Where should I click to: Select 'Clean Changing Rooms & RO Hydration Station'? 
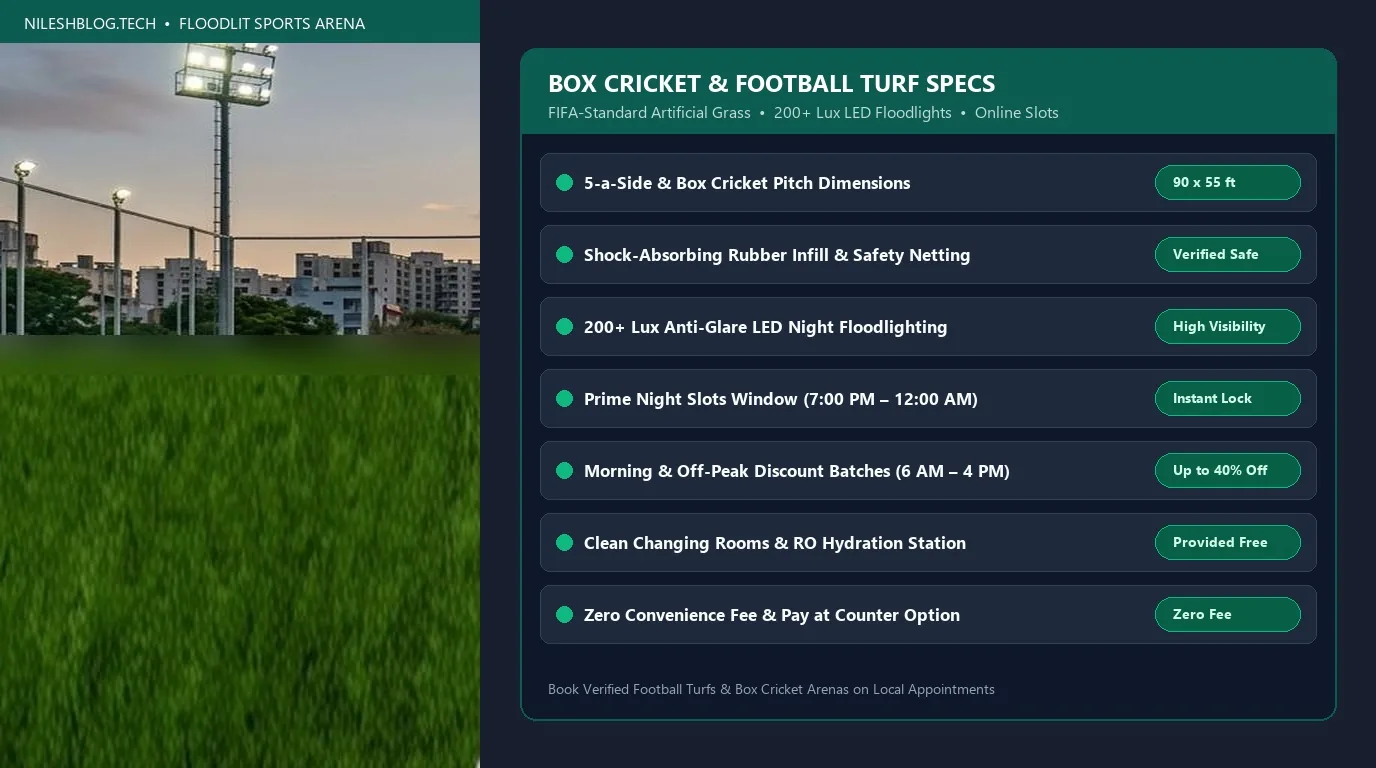point(775,543)
